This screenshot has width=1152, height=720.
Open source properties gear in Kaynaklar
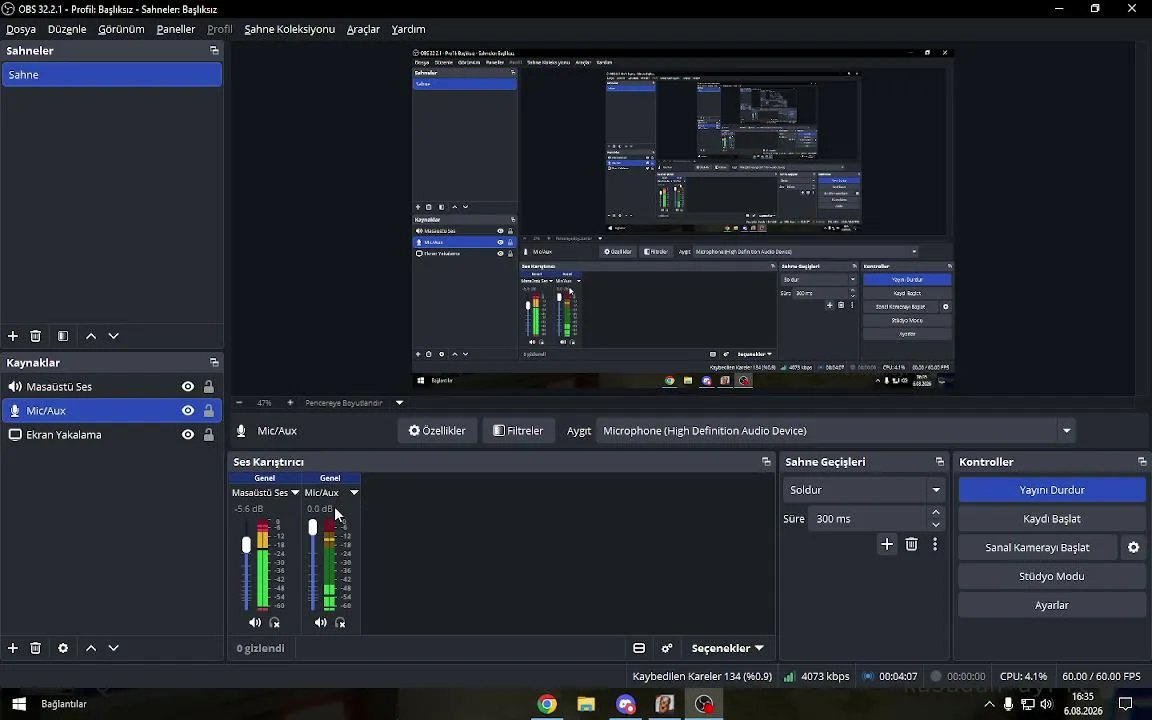click(x=63, y=648)
